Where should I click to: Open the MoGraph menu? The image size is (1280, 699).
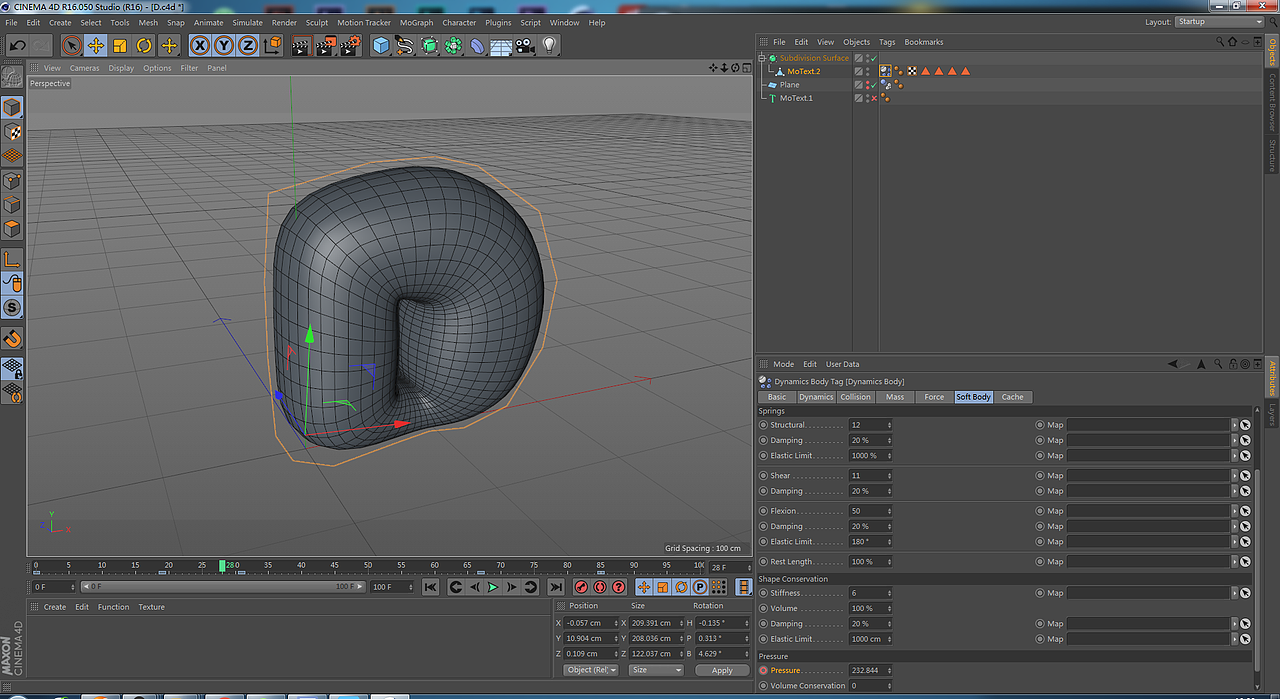pos(416,22)
